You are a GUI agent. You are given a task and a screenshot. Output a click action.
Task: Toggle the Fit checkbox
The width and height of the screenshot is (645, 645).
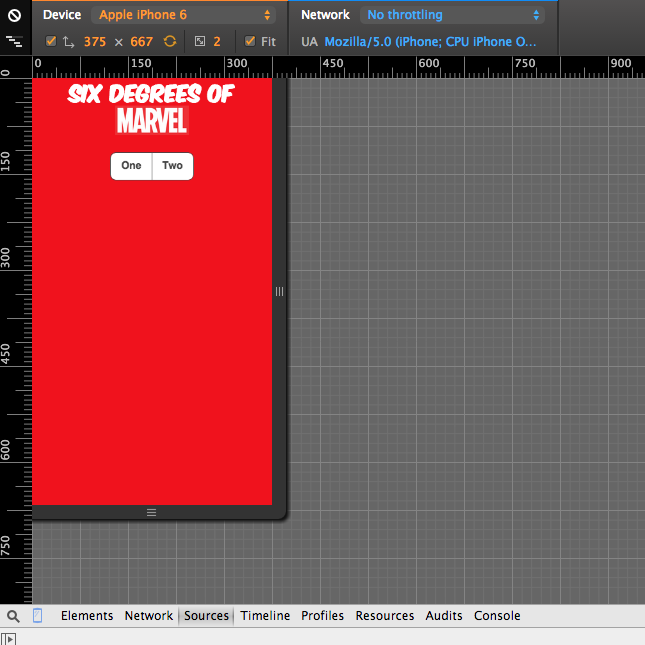click(250, 41)
